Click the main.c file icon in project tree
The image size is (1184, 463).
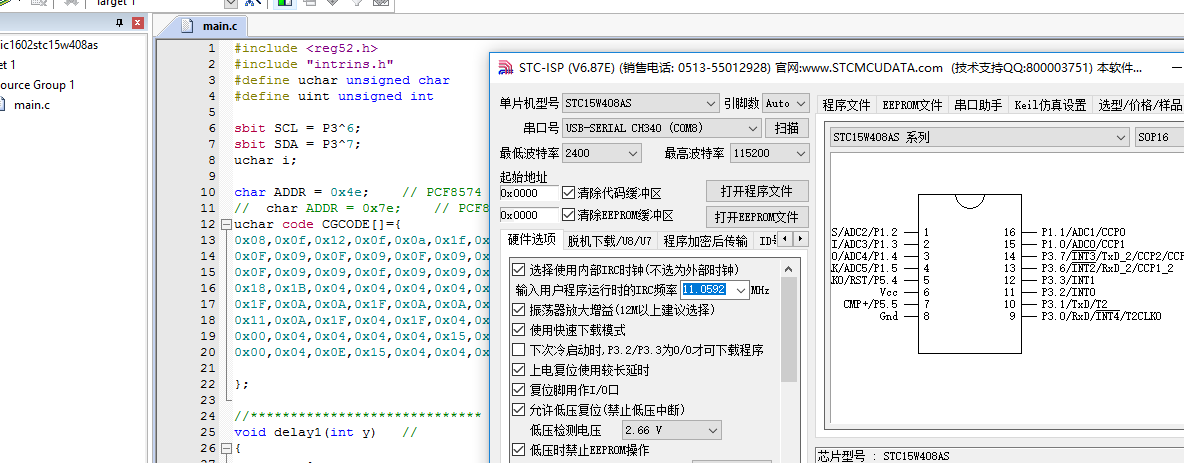pos(2,104)
